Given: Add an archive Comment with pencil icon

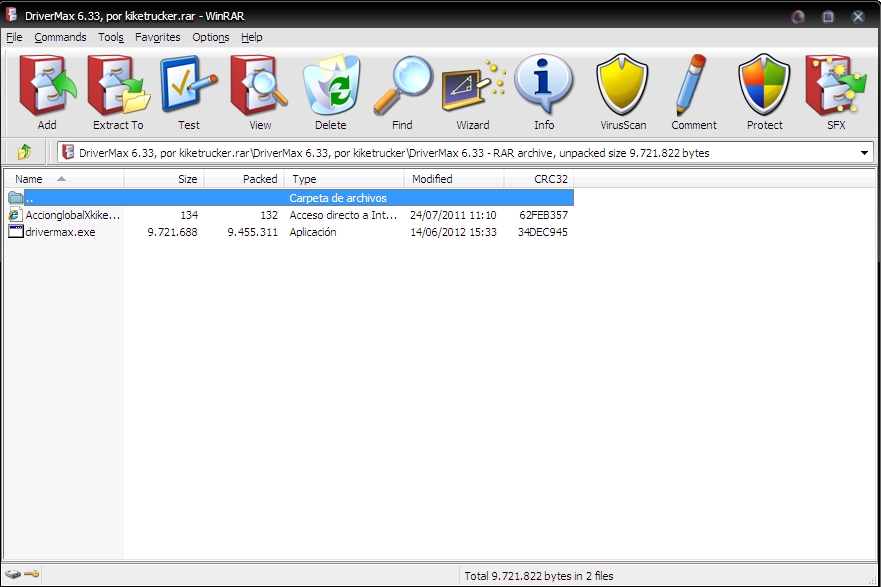Looking at the screenshot, I should pos(692,85).
